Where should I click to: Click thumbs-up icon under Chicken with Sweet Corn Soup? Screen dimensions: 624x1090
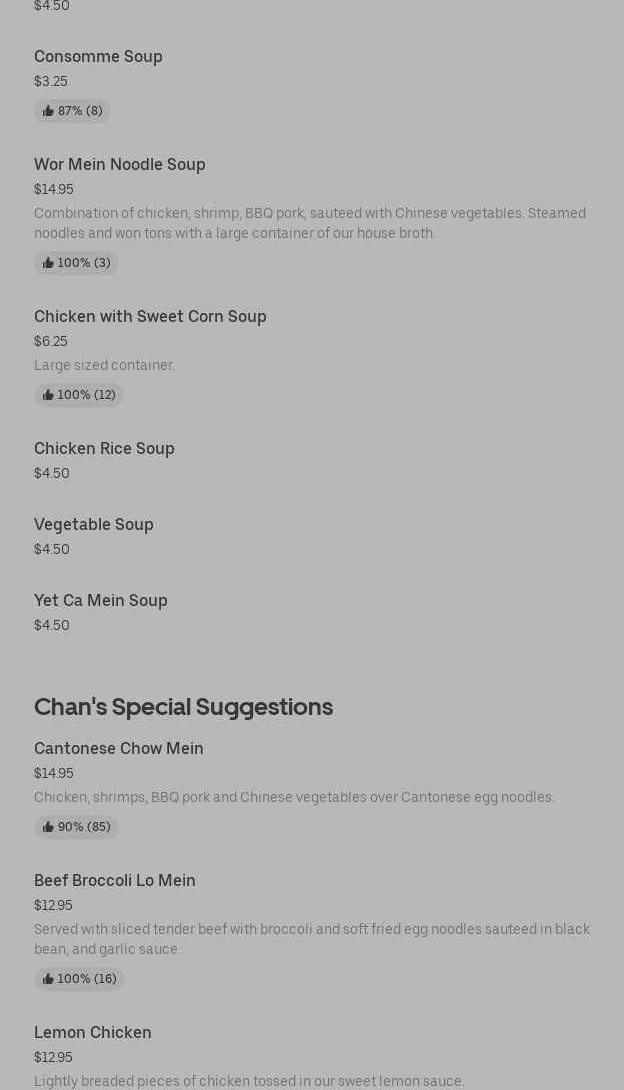[x=48, y=395]
